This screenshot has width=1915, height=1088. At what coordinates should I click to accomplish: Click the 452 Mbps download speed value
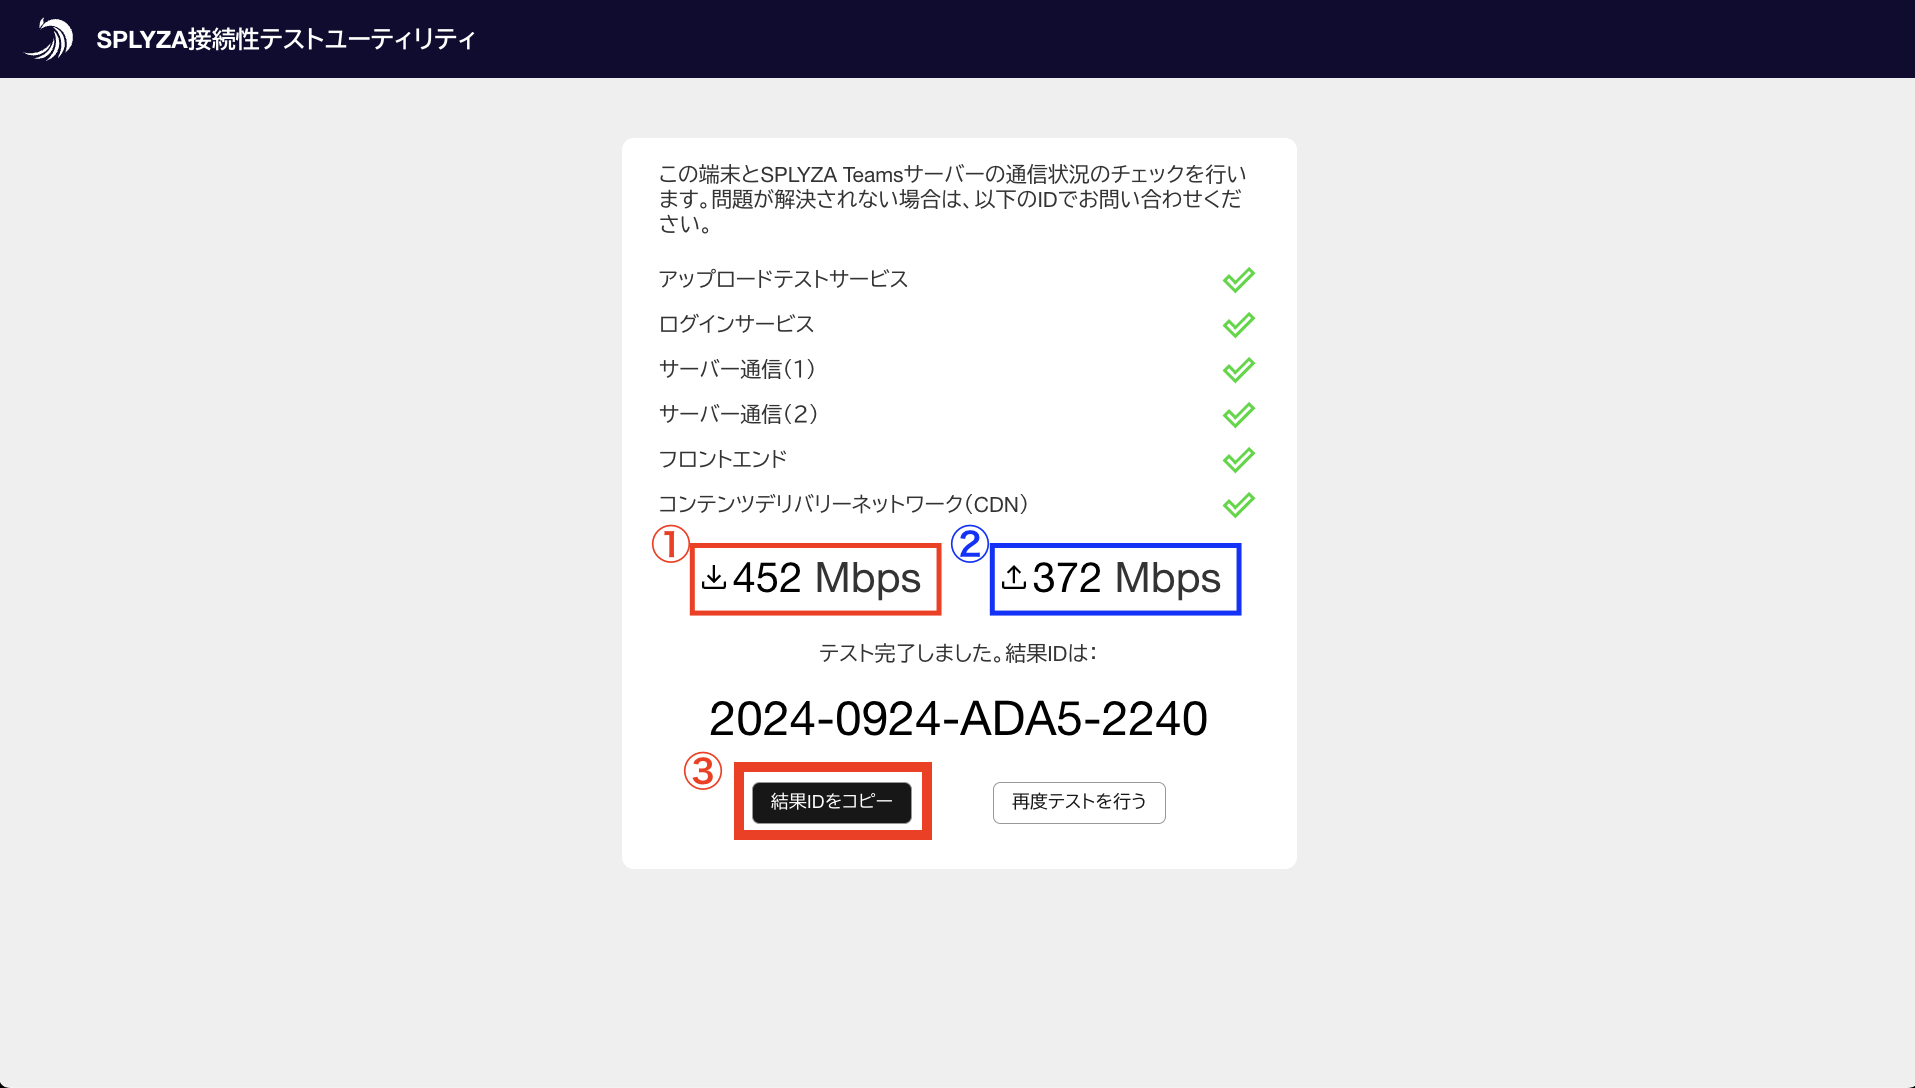[826, 578]
